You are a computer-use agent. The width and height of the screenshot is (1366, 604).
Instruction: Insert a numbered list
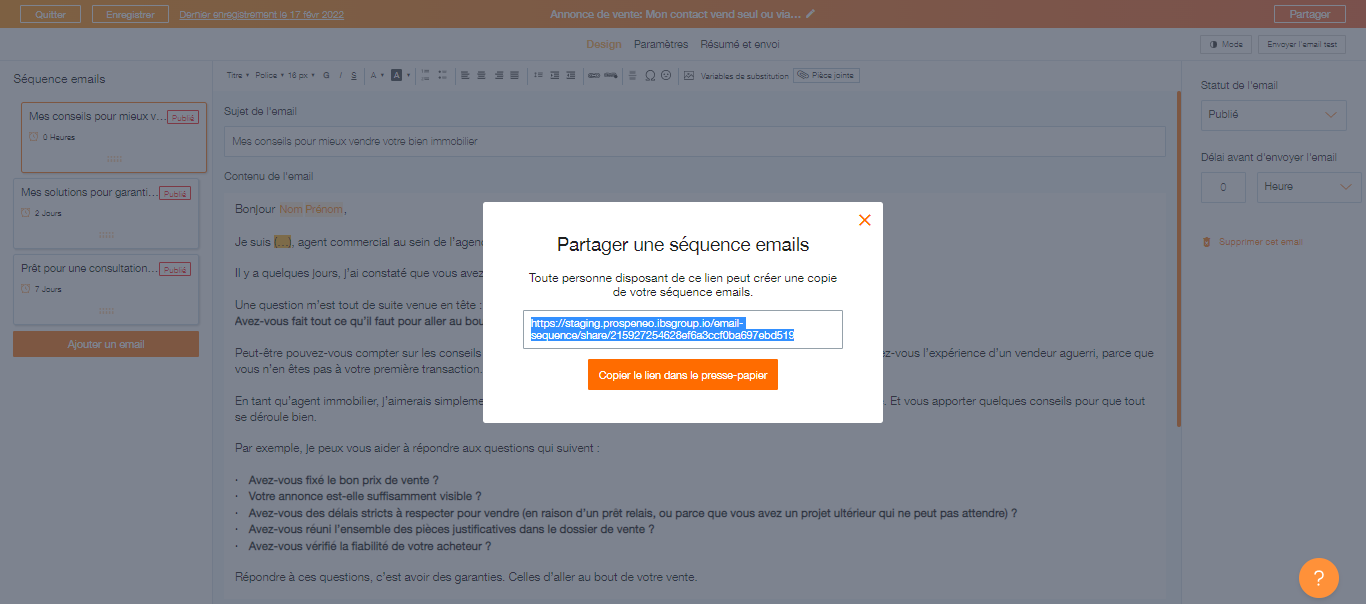424,75
